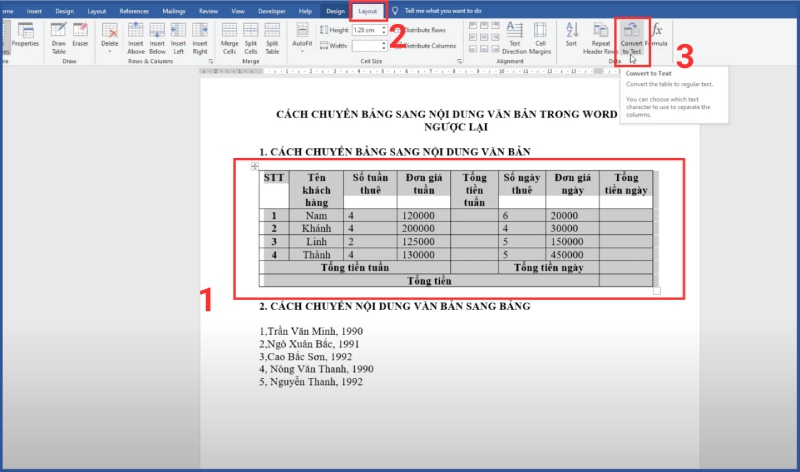This screenshot has height=472, width=800.
Task: Open the Formula dialog
Action: pos(657,35)
